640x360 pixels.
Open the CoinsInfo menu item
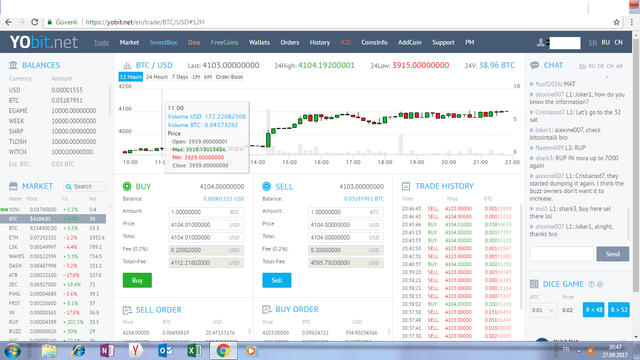(x=374, y=42)
